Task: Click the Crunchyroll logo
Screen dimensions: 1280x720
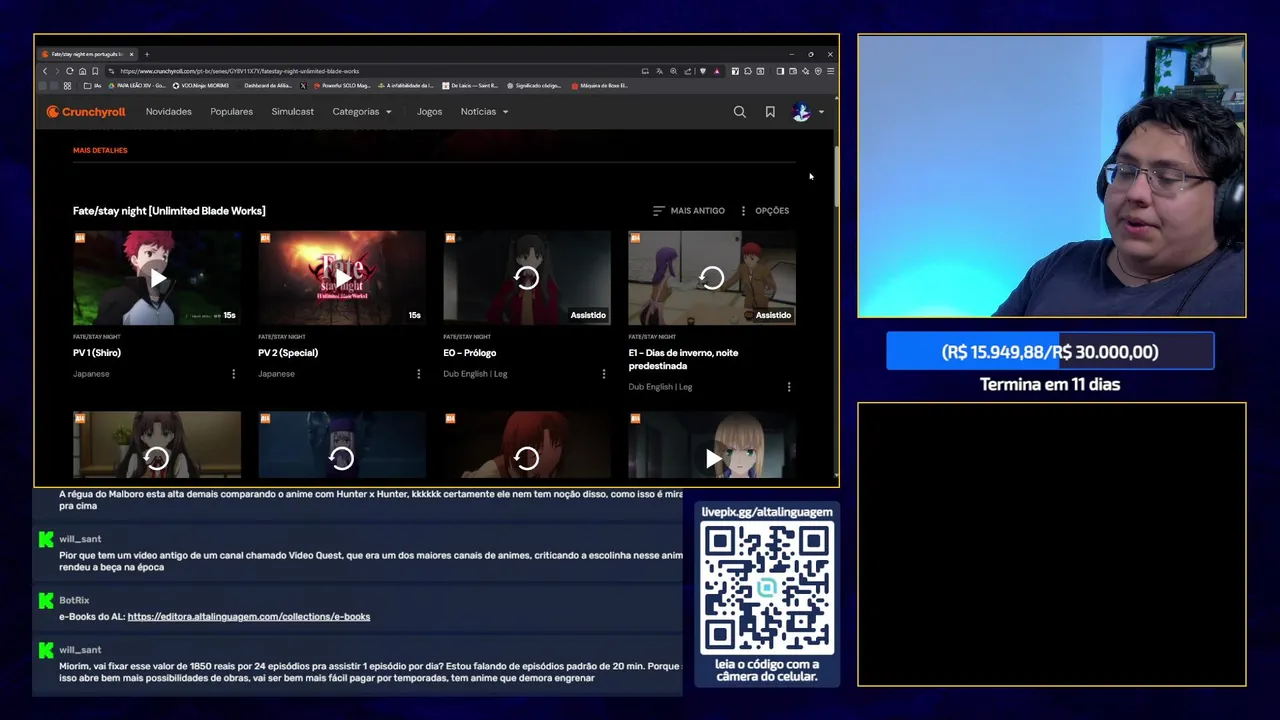Action: tap(86, 112)
